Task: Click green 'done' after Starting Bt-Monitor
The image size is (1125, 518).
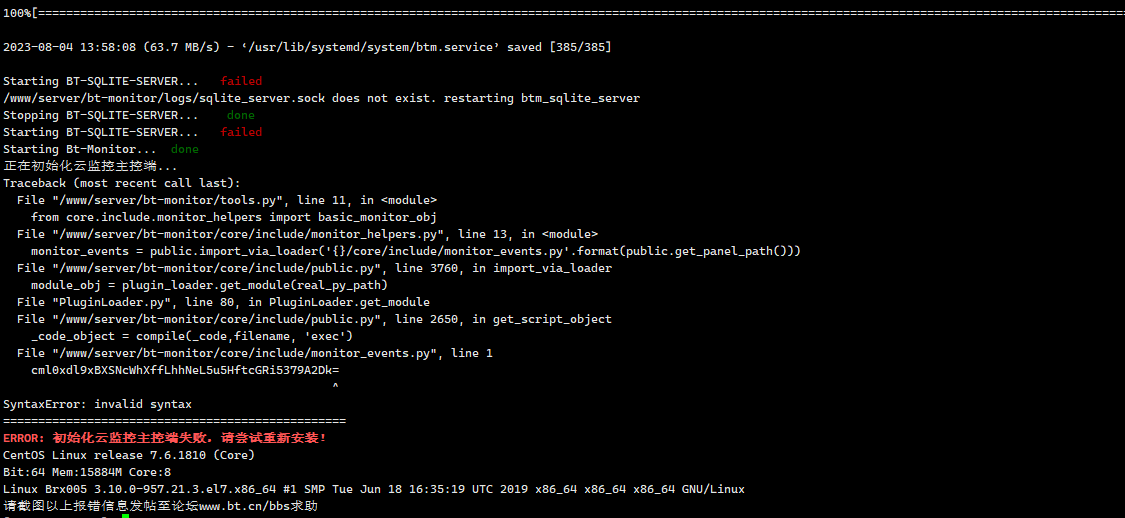Action: coord(184,149)
